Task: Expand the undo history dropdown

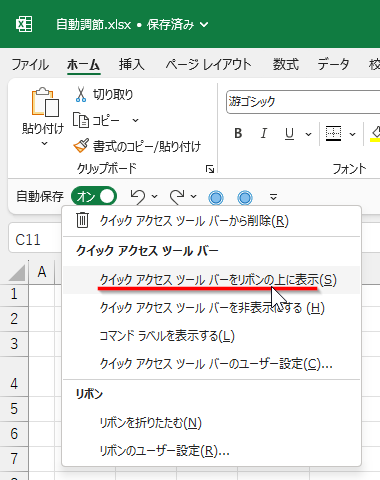Action: [154, 197]
